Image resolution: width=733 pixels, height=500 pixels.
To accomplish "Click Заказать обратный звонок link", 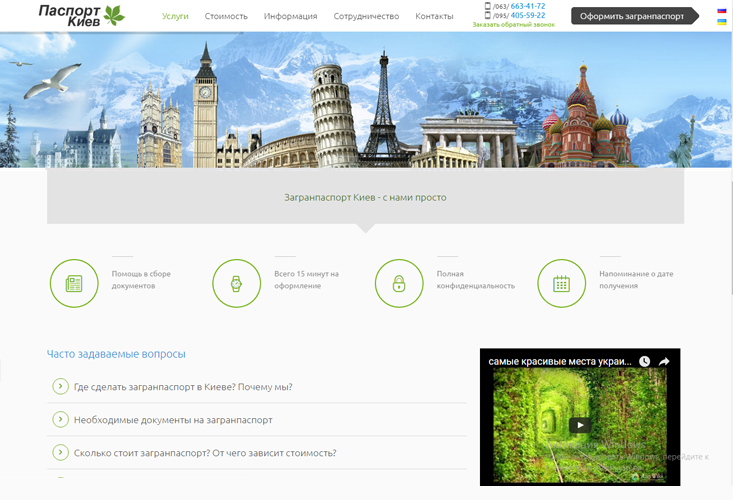I will [513, 24].
